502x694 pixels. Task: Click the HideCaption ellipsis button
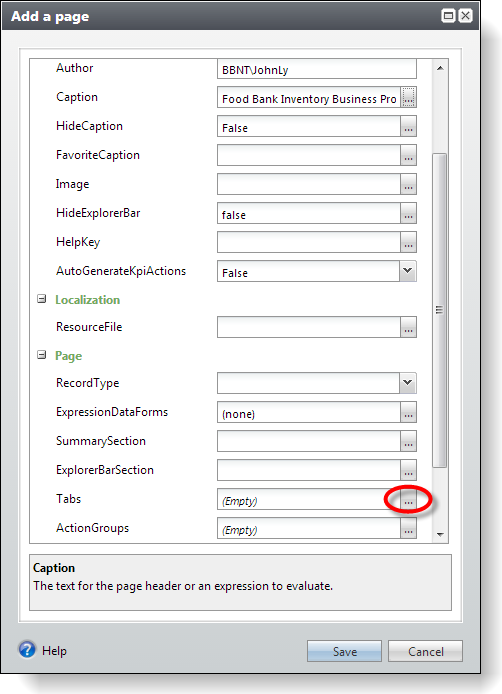coord(408,127)
